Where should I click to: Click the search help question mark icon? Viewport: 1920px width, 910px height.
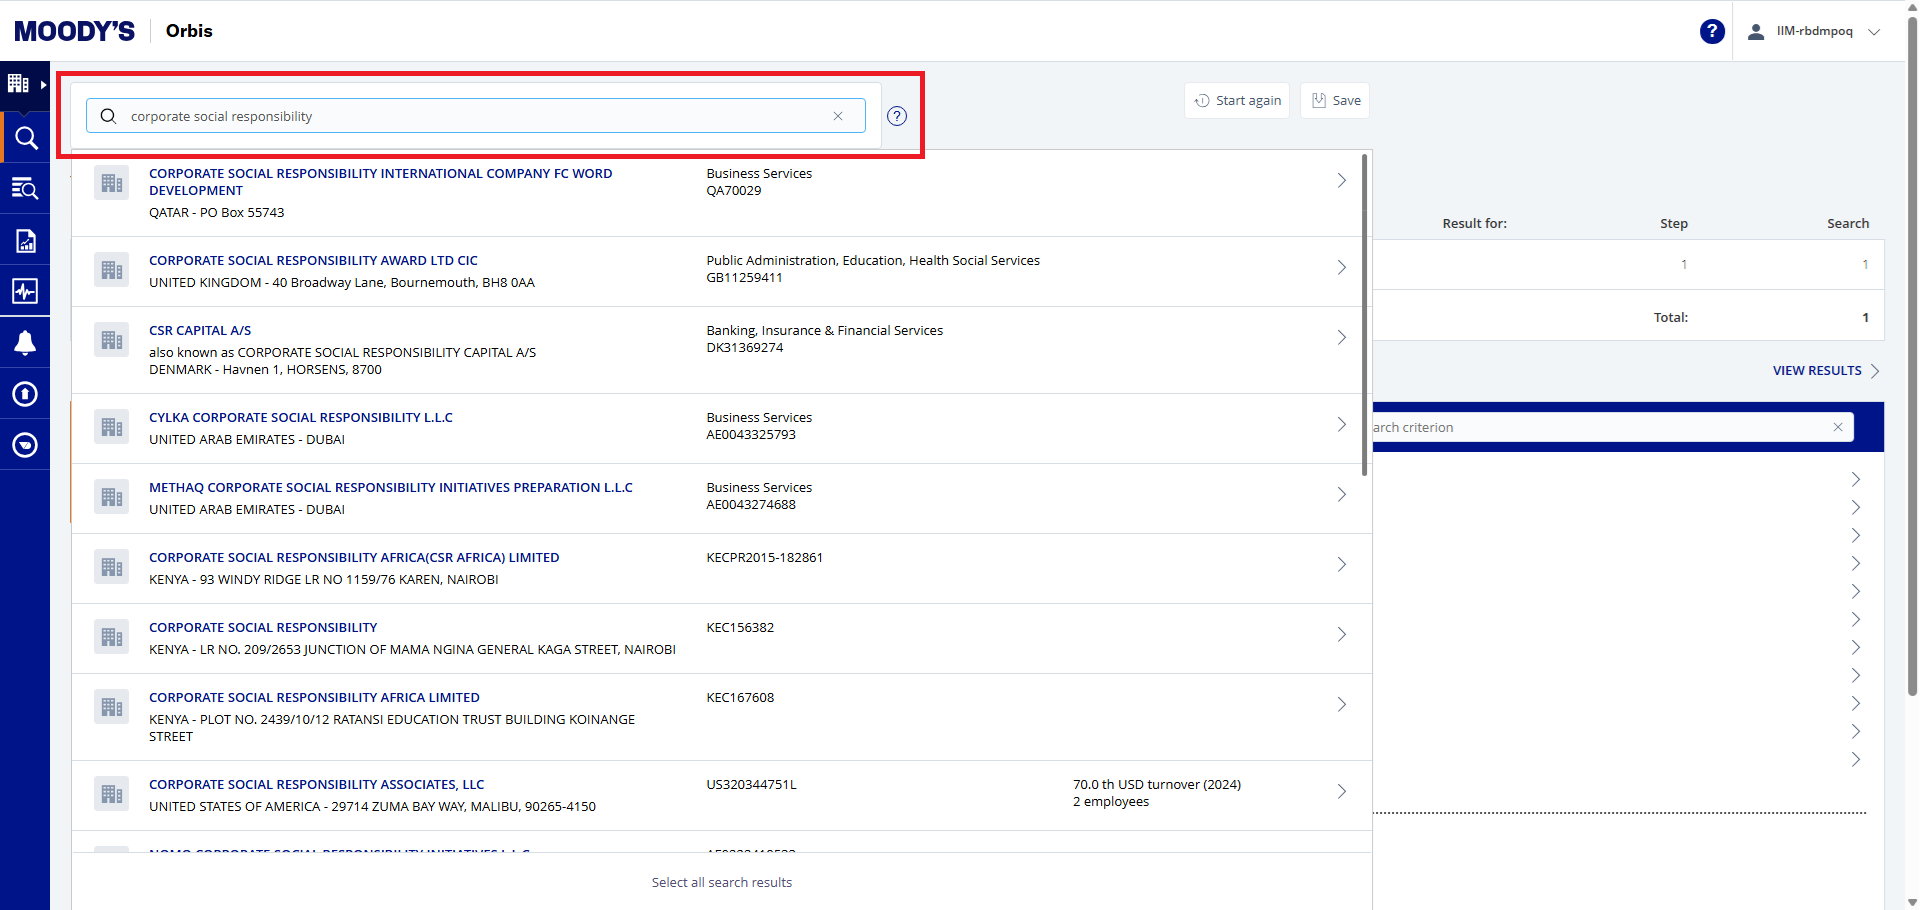coord(897,116)
